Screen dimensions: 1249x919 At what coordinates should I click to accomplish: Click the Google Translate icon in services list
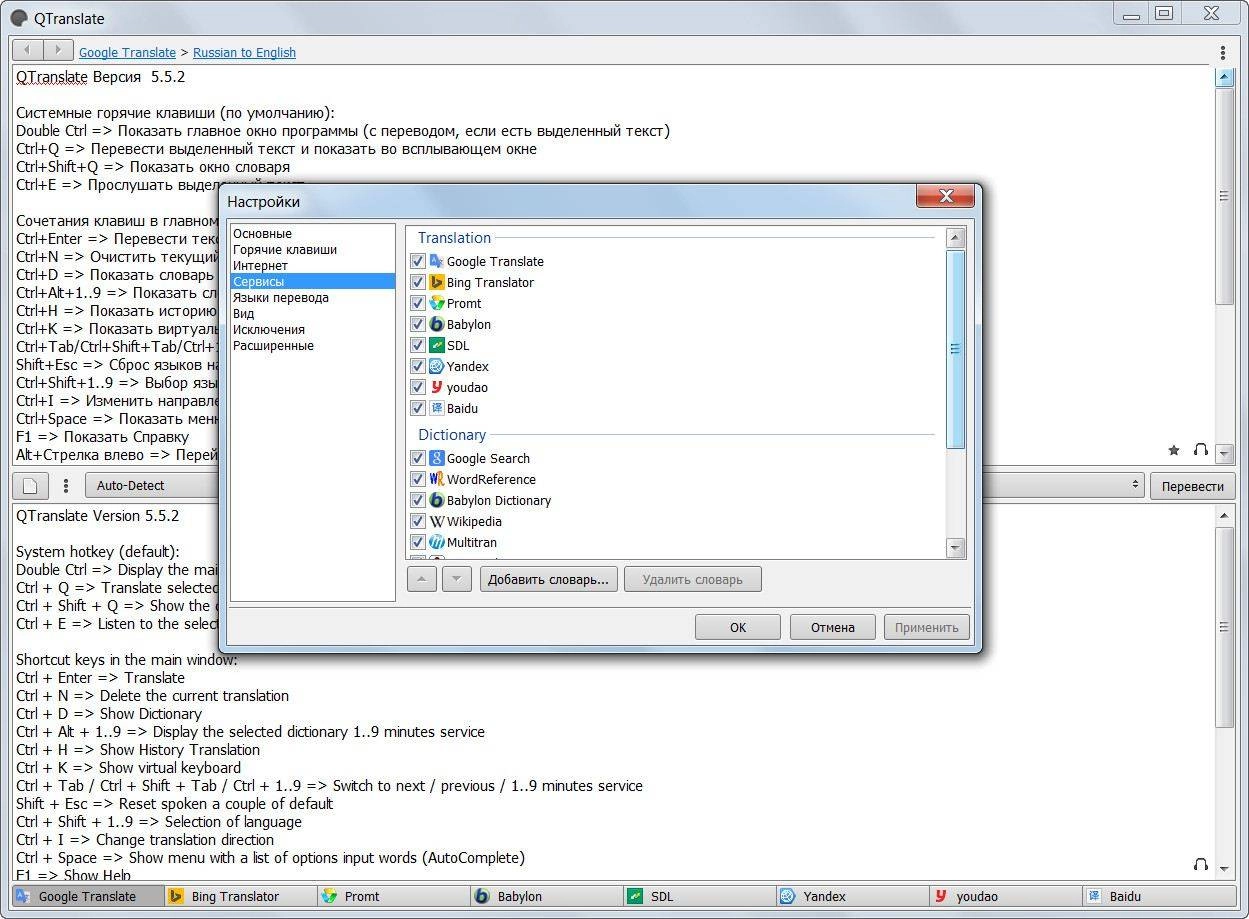pos(436,261)
